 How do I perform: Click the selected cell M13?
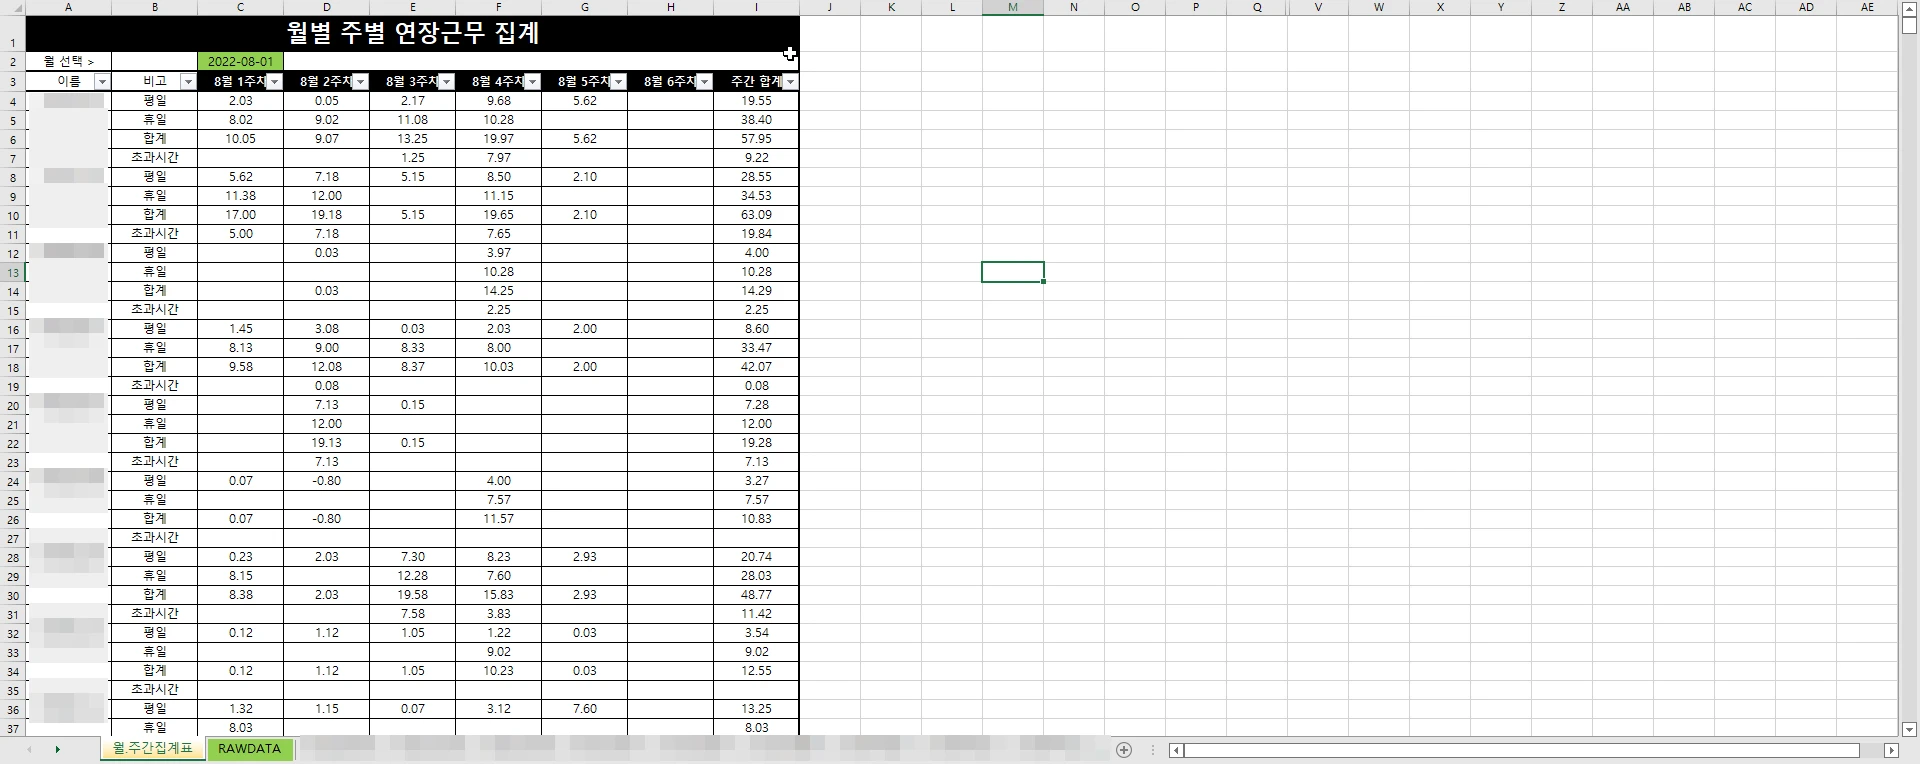pyautogui.click(x=1013, y=272)
